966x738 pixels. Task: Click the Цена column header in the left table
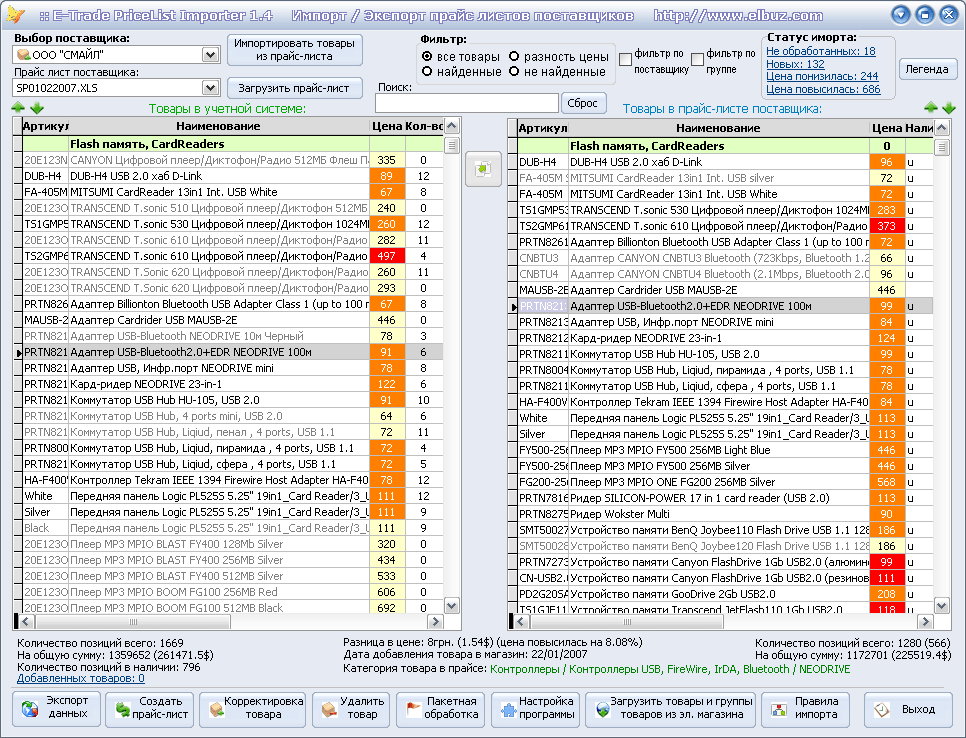(x=386, y=126)
